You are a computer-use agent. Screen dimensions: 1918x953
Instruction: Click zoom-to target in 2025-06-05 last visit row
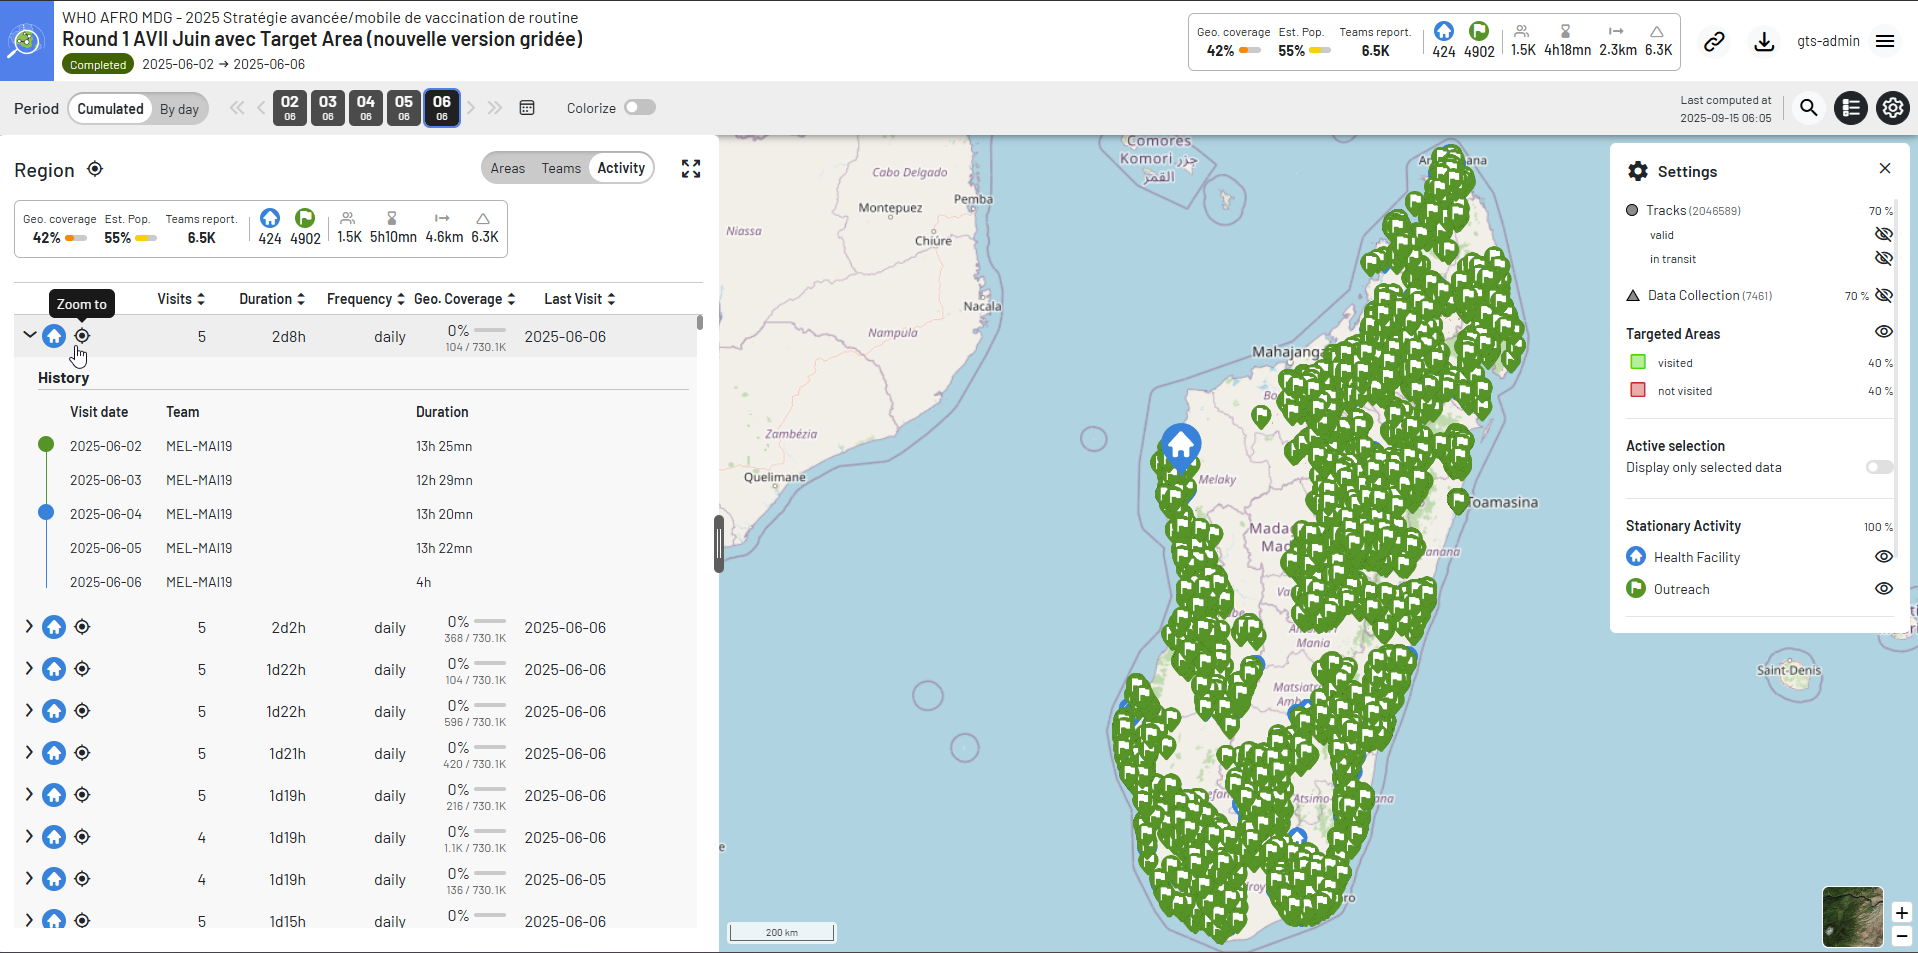pyautogui.click(x=82, y=879)
